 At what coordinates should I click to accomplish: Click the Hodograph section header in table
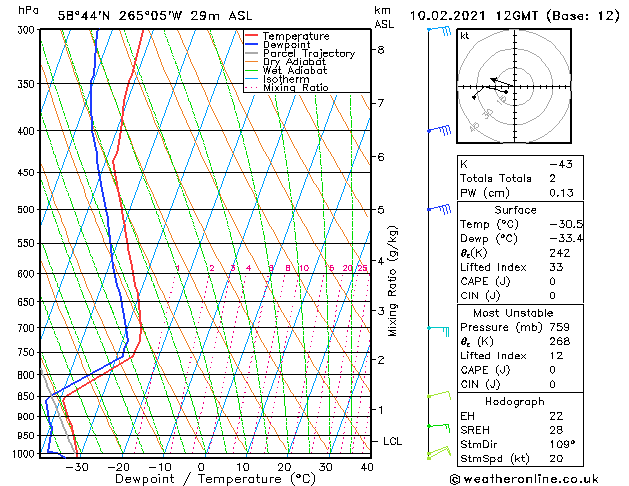[508, 401]
